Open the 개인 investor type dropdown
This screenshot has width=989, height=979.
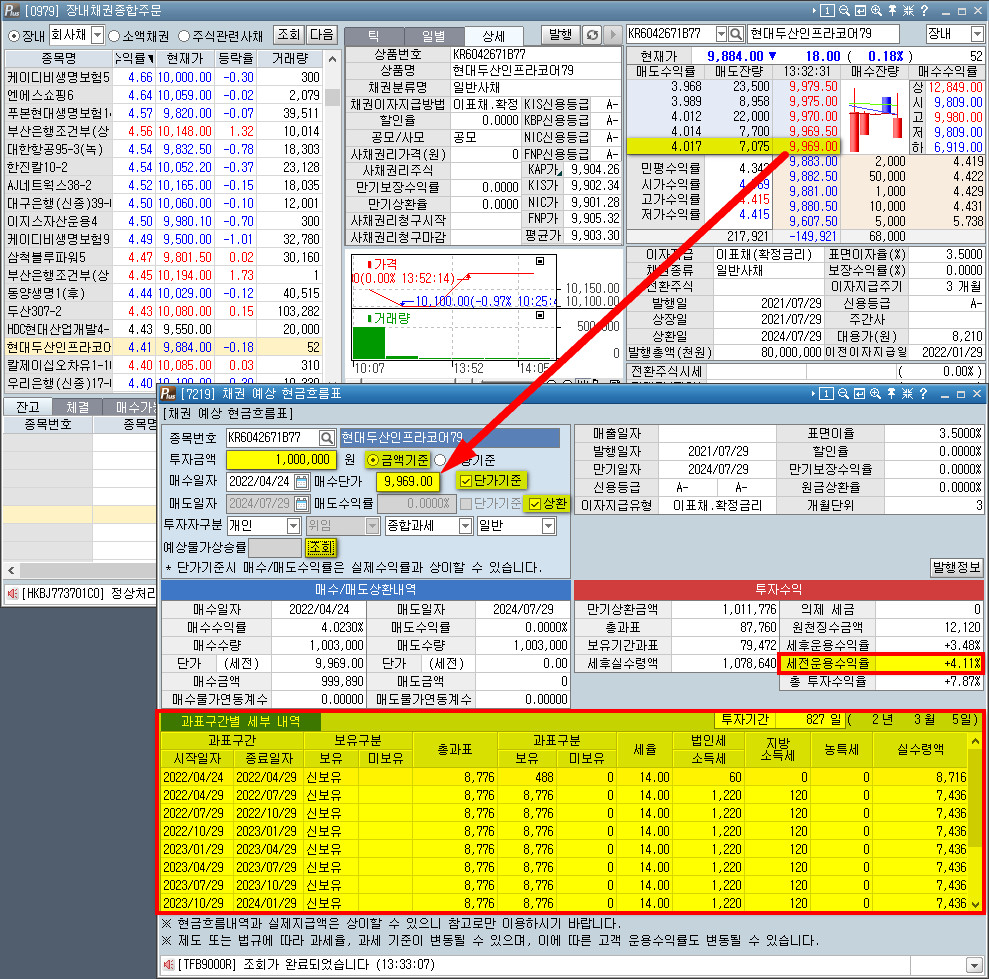click(293, 526)
